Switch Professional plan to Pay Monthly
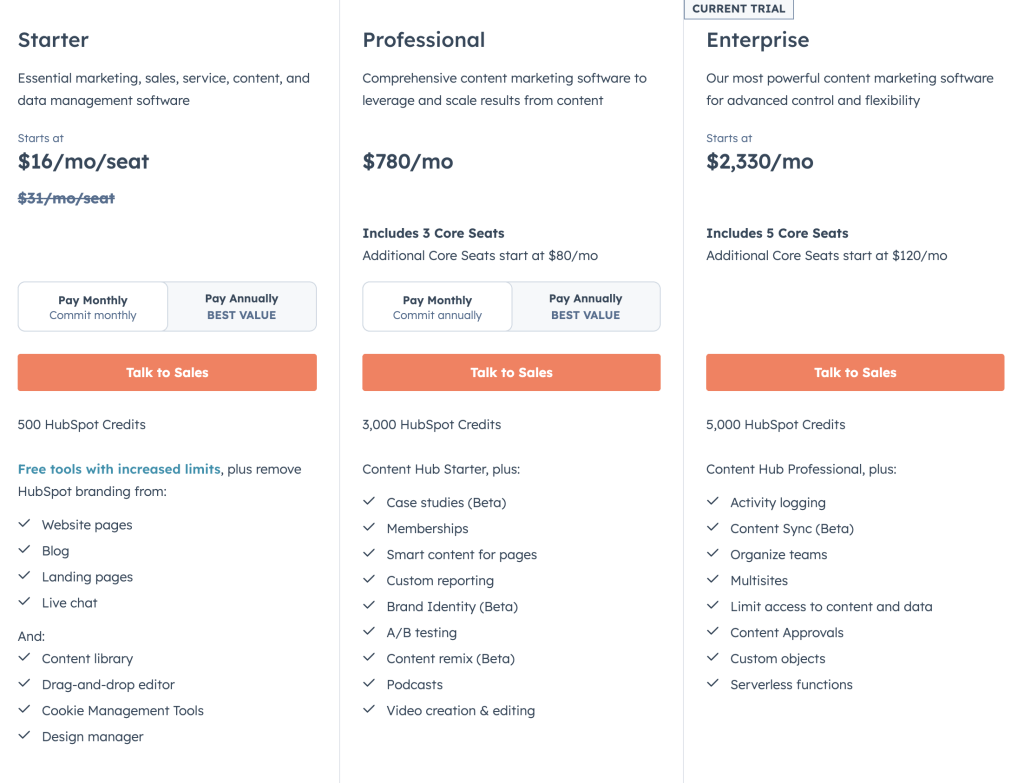1024x783 pixels. pyautogui.click(x=436, y=306)
